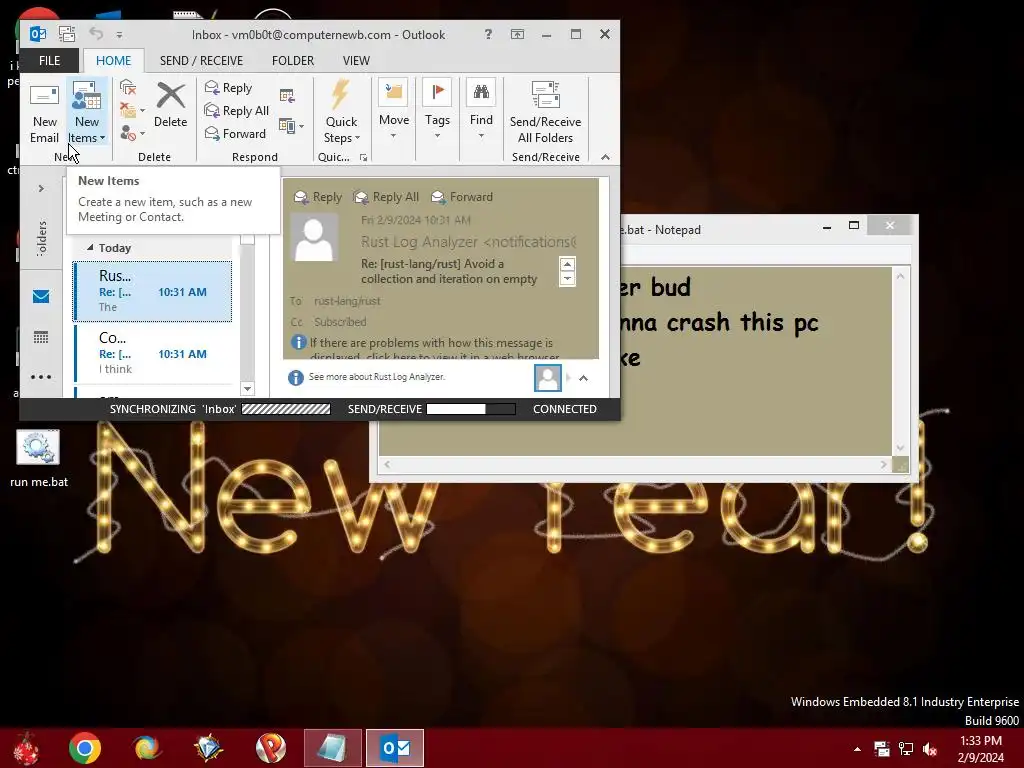The width and height of the screenshot is (1024, 768).
Task: Open the More respond actions dropdown
Action: pos(291,125)
